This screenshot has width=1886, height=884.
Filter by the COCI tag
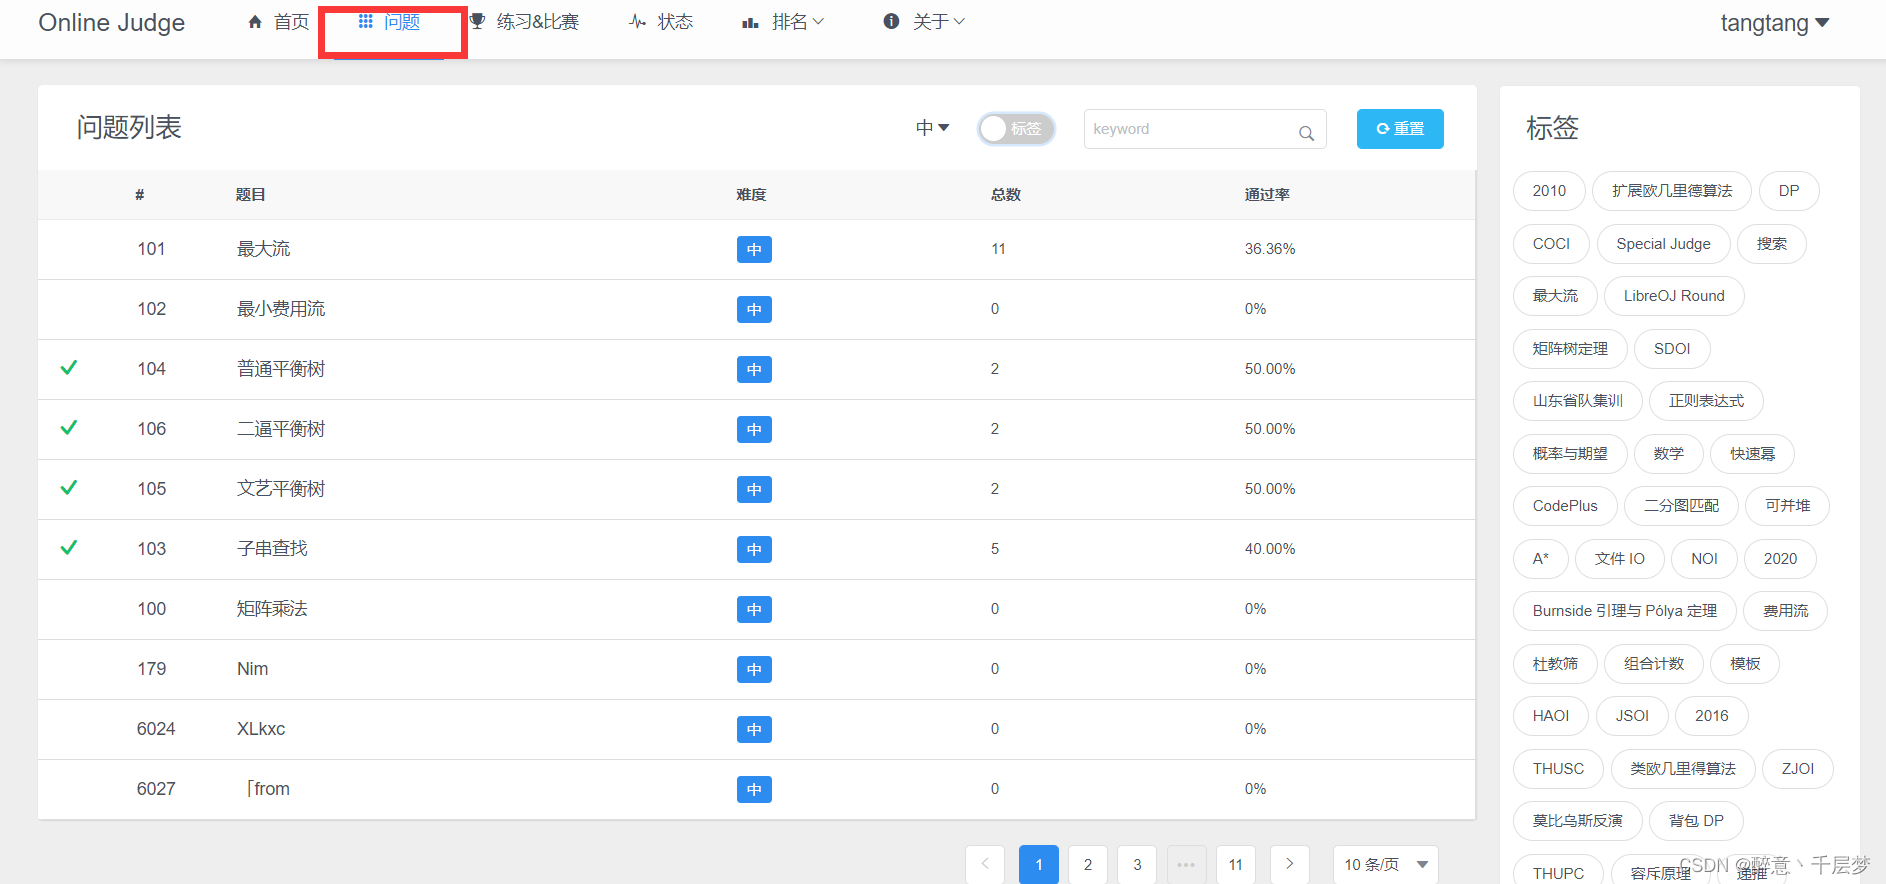(x=1551, y=244)
